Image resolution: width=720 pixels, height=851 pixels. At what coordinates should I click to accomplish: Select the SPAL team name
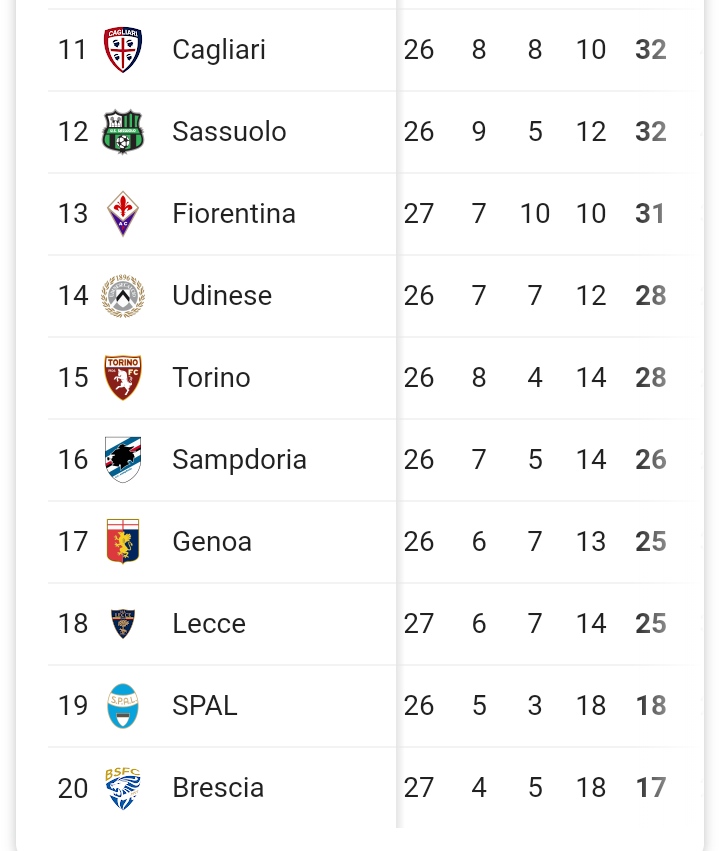pyautogui.click(x=205, y=705)
